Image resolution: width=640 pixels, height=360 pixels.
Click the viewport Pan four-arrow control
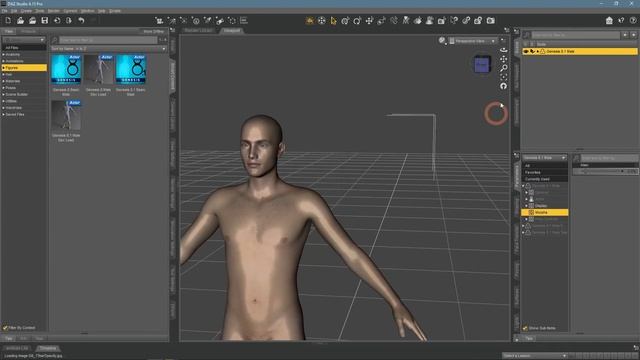point(504,59)
